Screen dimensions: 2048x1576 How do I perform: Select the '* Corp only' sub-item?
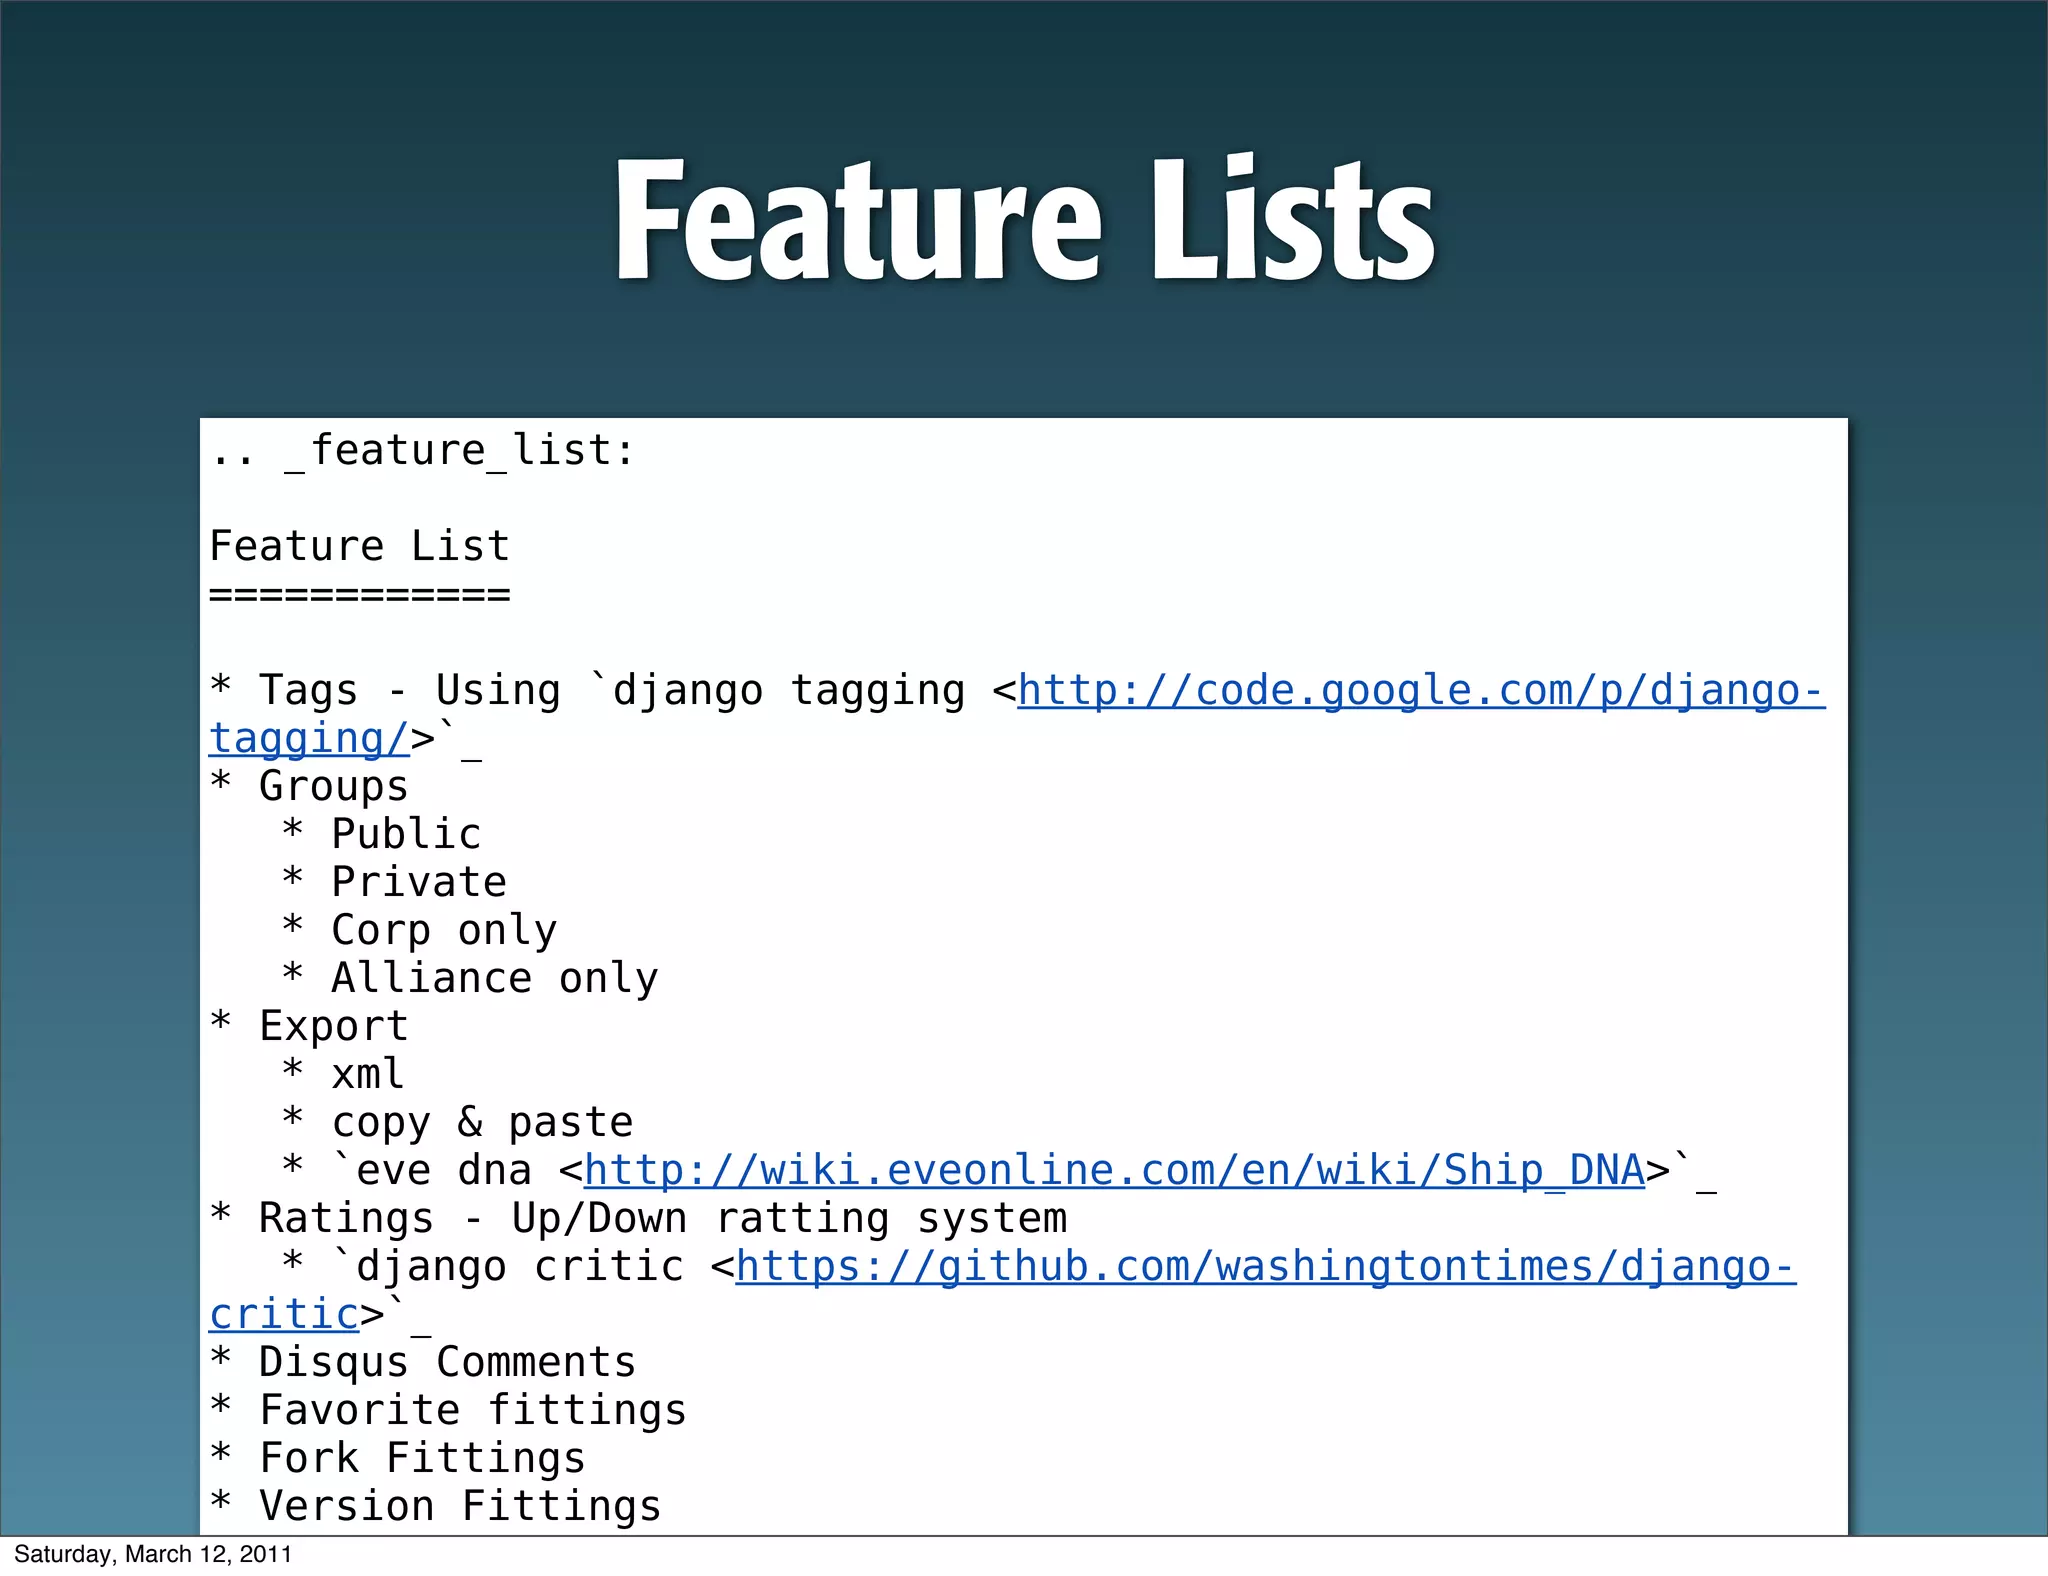pos(420,931)
